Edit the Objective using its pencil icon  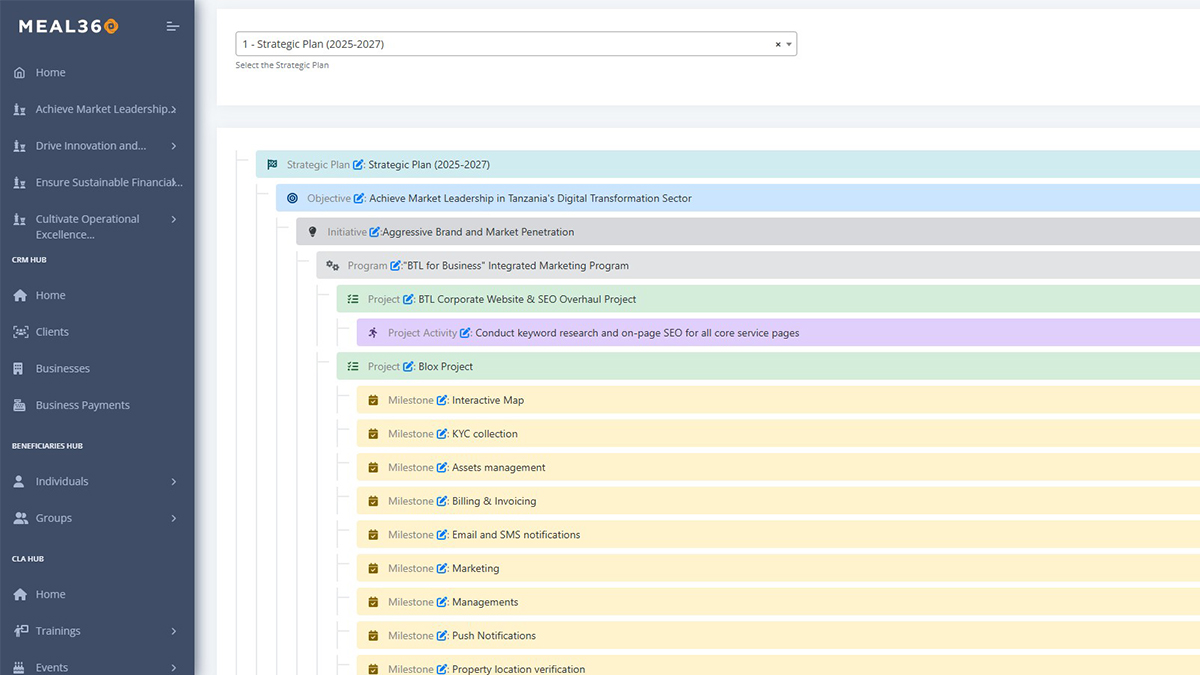359,198
